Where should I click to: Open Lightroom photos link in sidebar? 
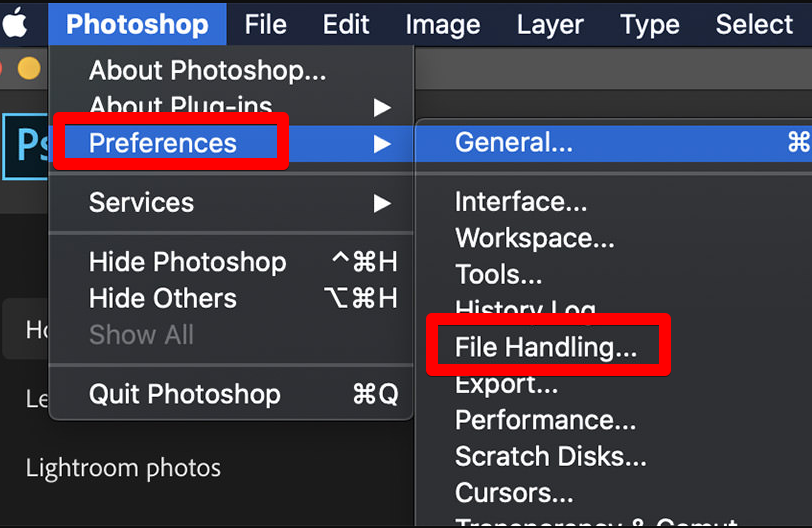(x=123, y=467)
